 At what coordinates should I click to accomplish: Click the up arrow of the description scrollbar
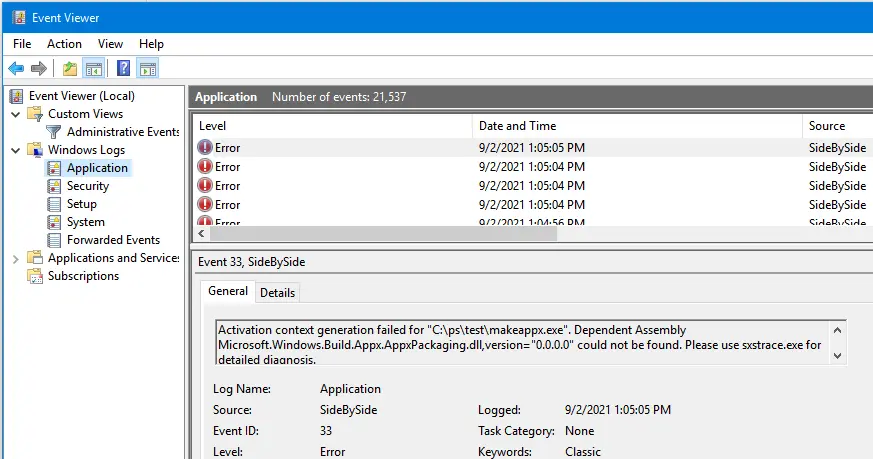[x=837, y=330]
